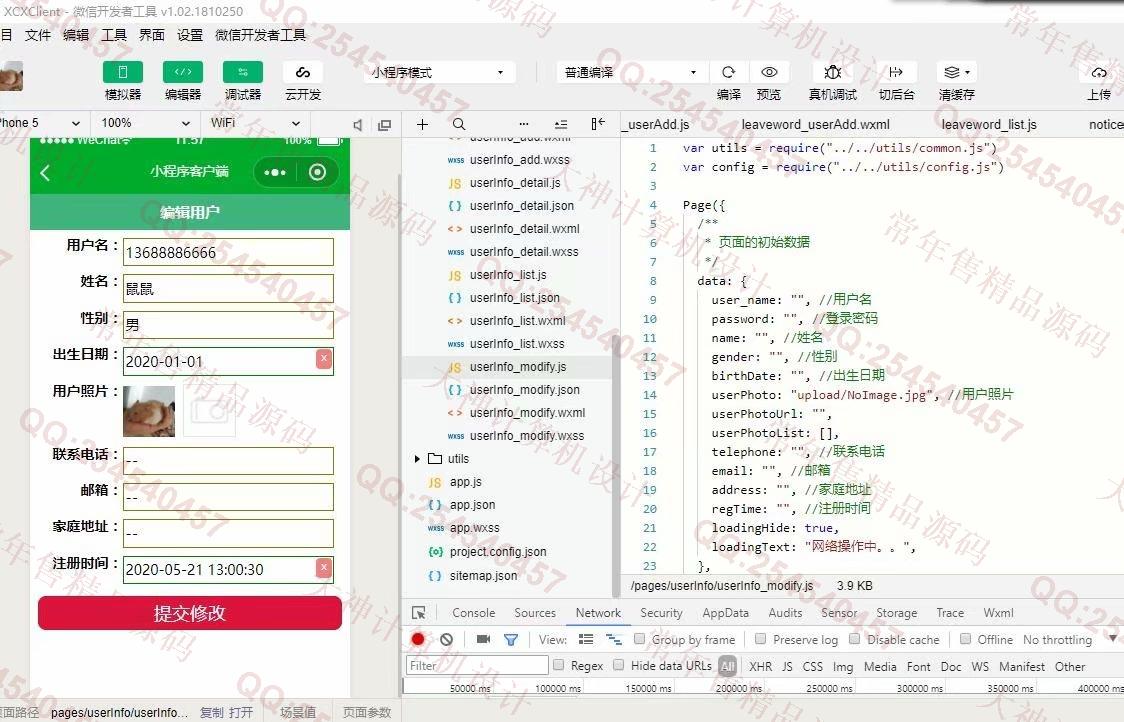Toggle the network filter funnel icon
1124x722 pixels.
[x=510, y=640]
